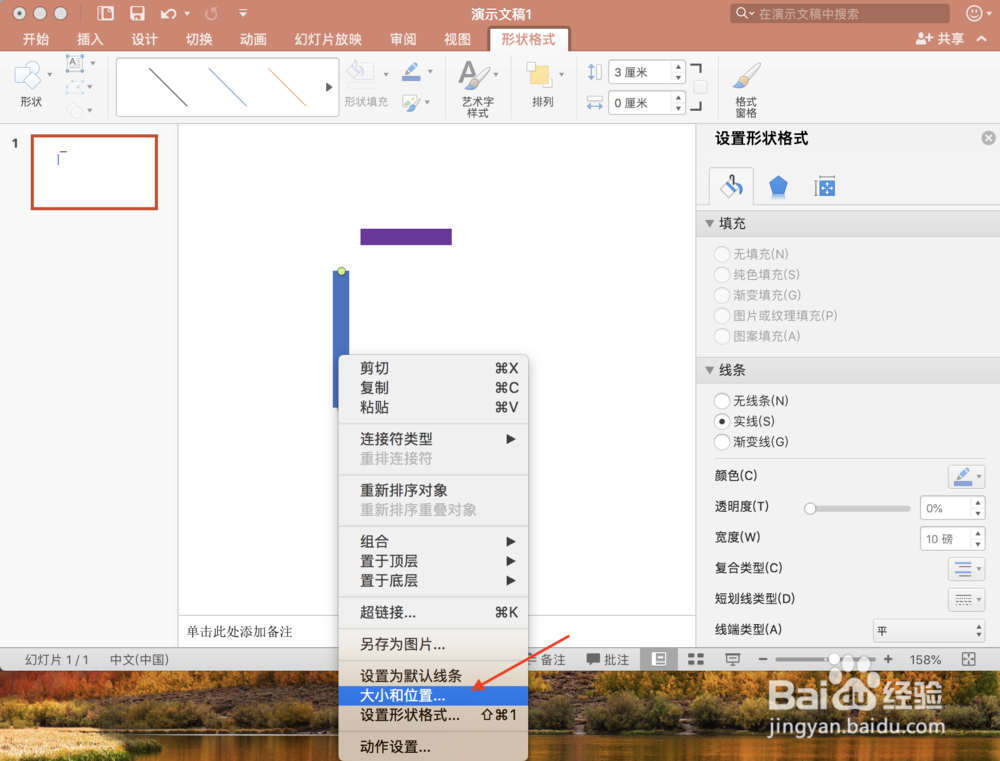
Task: Select Pattern fill (图案填充) radio button
Action: 721,336
